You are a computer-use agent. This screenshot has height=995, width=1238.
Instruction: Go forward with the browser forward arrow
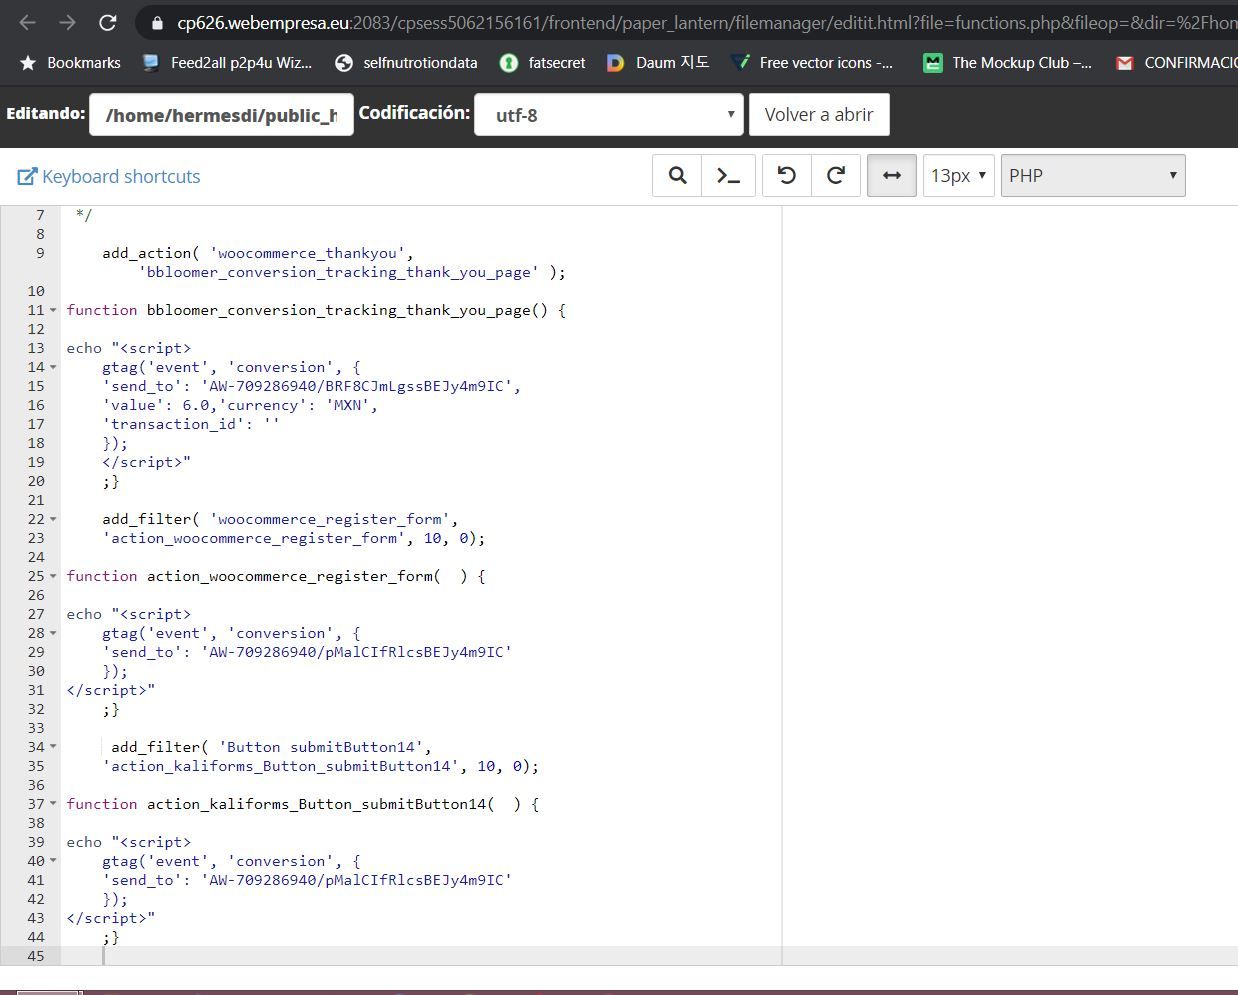click(x=67, y=22)
